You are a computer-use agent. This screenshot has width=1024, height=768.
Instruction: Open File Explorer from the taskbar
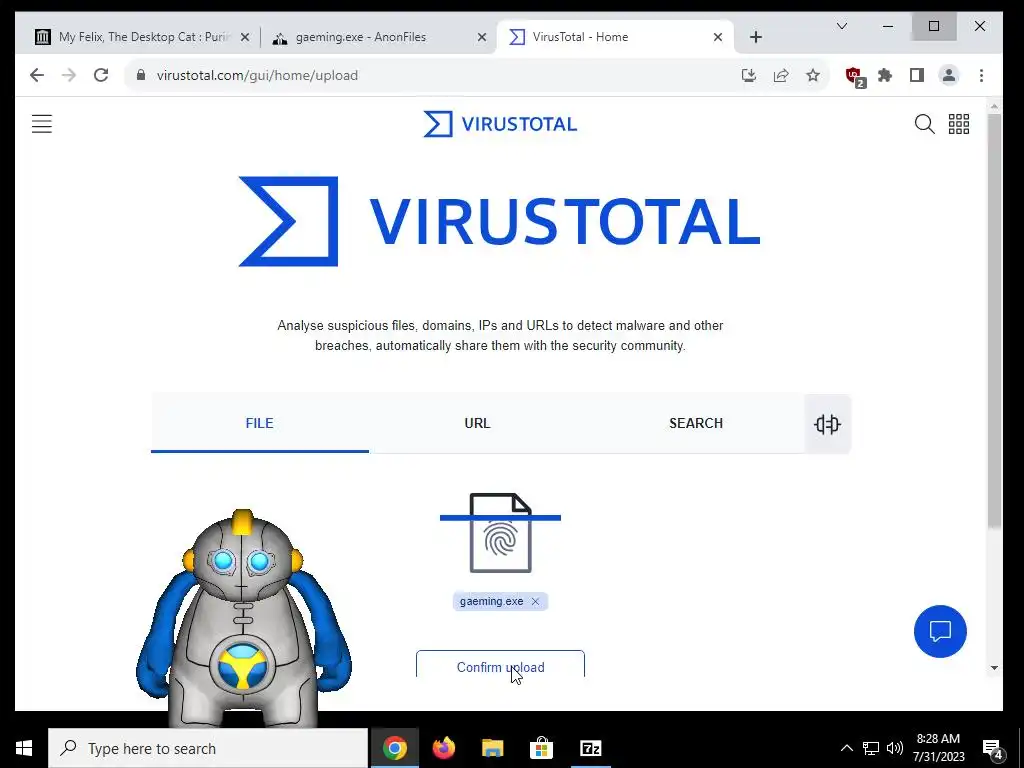click(492, 748)
